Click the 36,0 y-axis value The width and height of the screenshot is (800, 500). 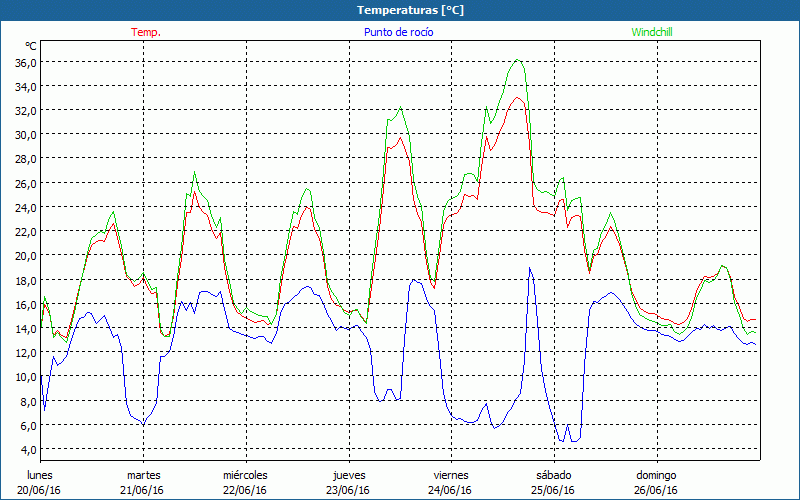[26, 62]
